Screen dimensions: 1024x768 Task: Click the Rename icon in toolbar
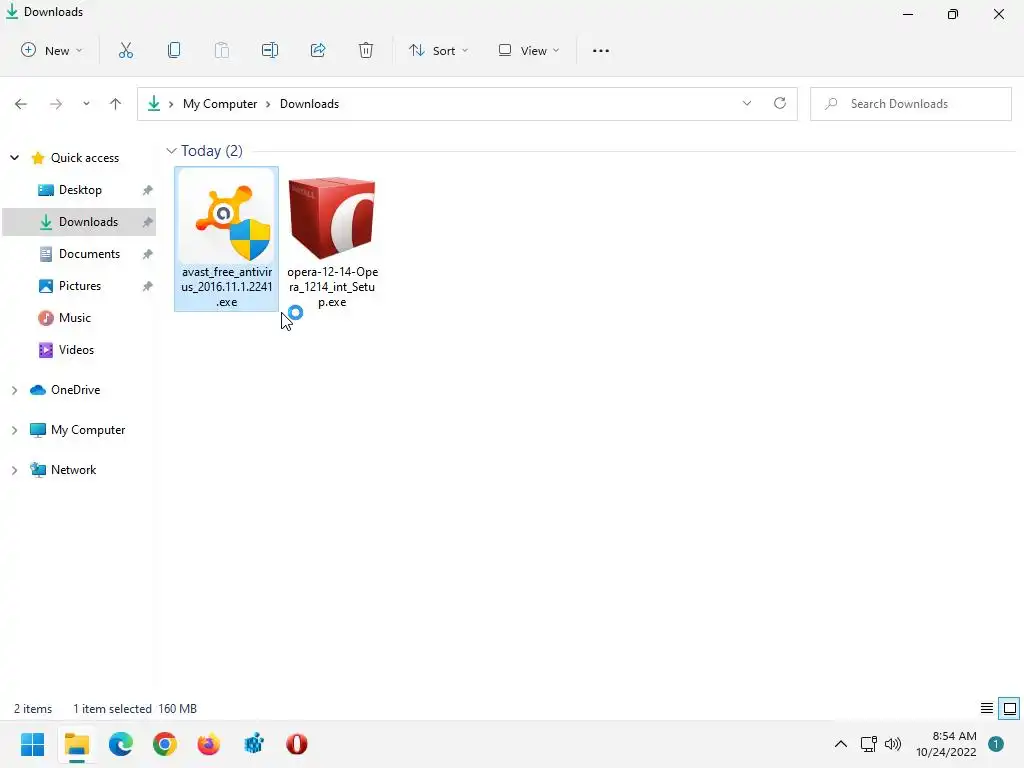[270, 50]
